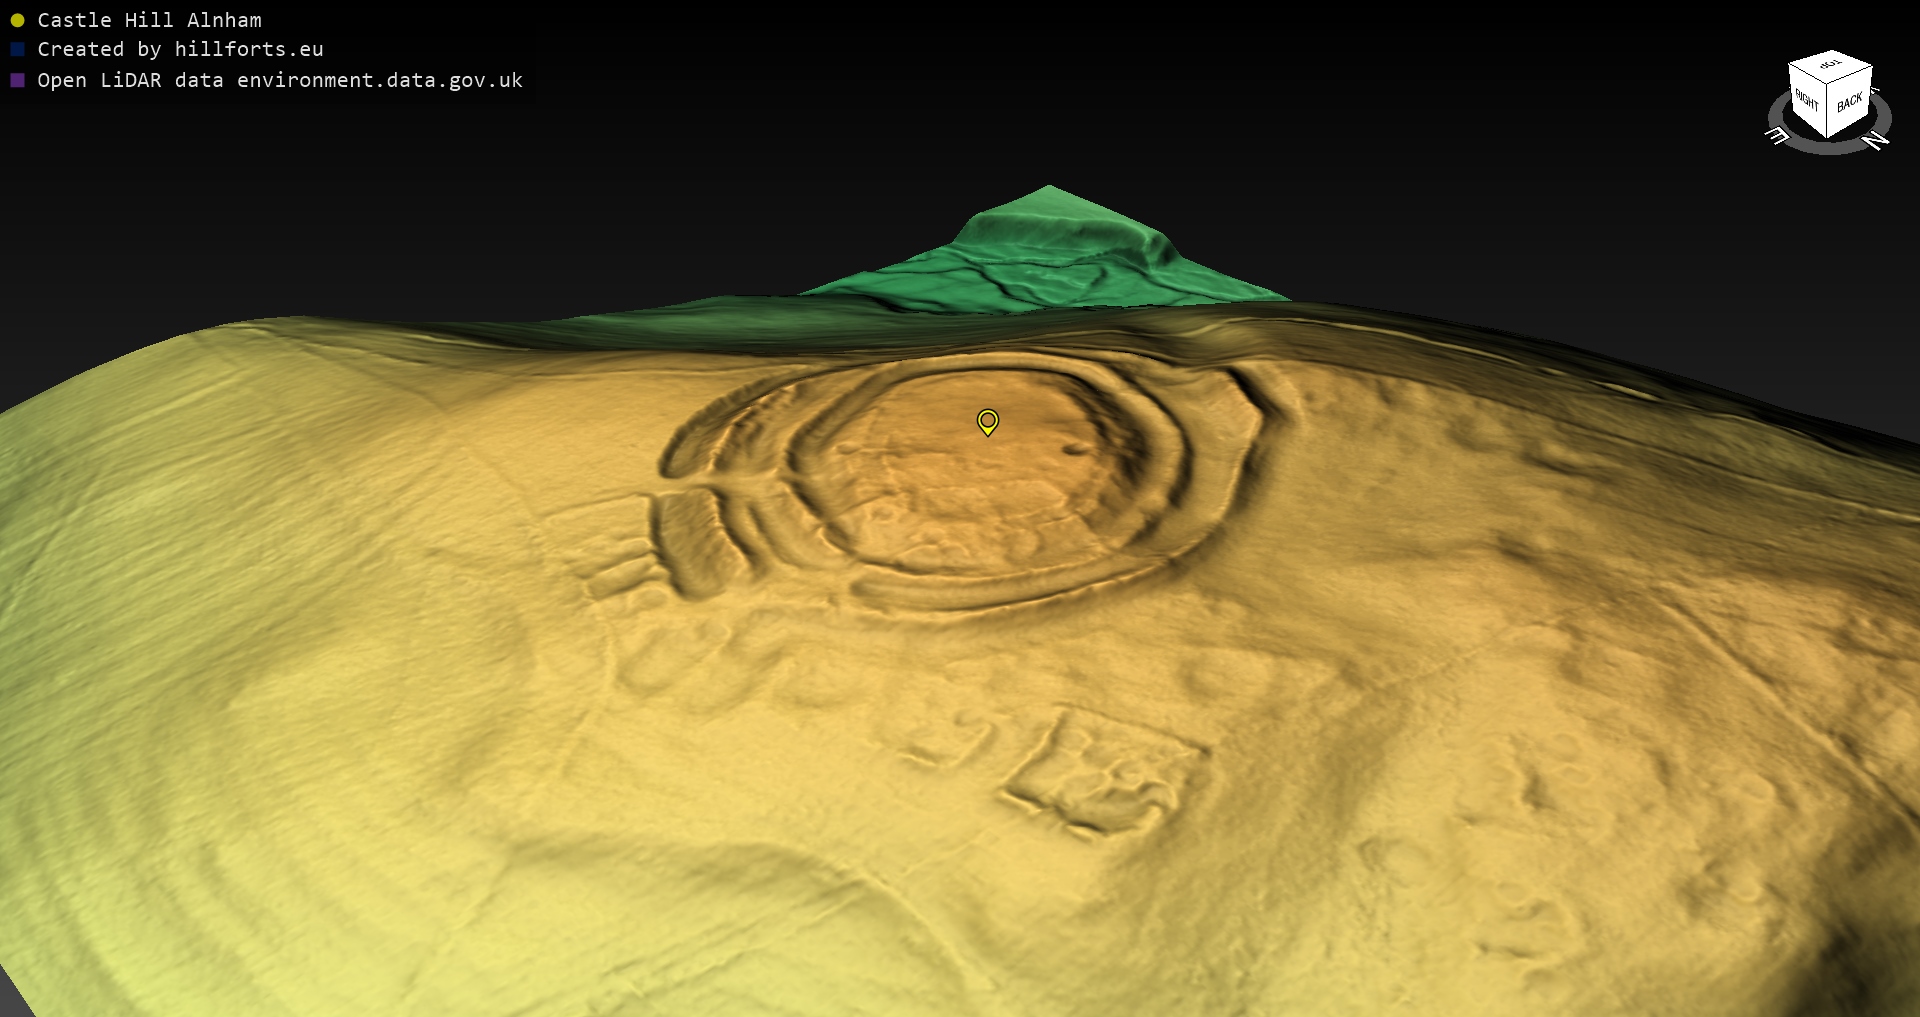The width and height of the screenshot is (1920, 1017).
Task: Click the BACK face of the navigation cube
Action: 1849,102
